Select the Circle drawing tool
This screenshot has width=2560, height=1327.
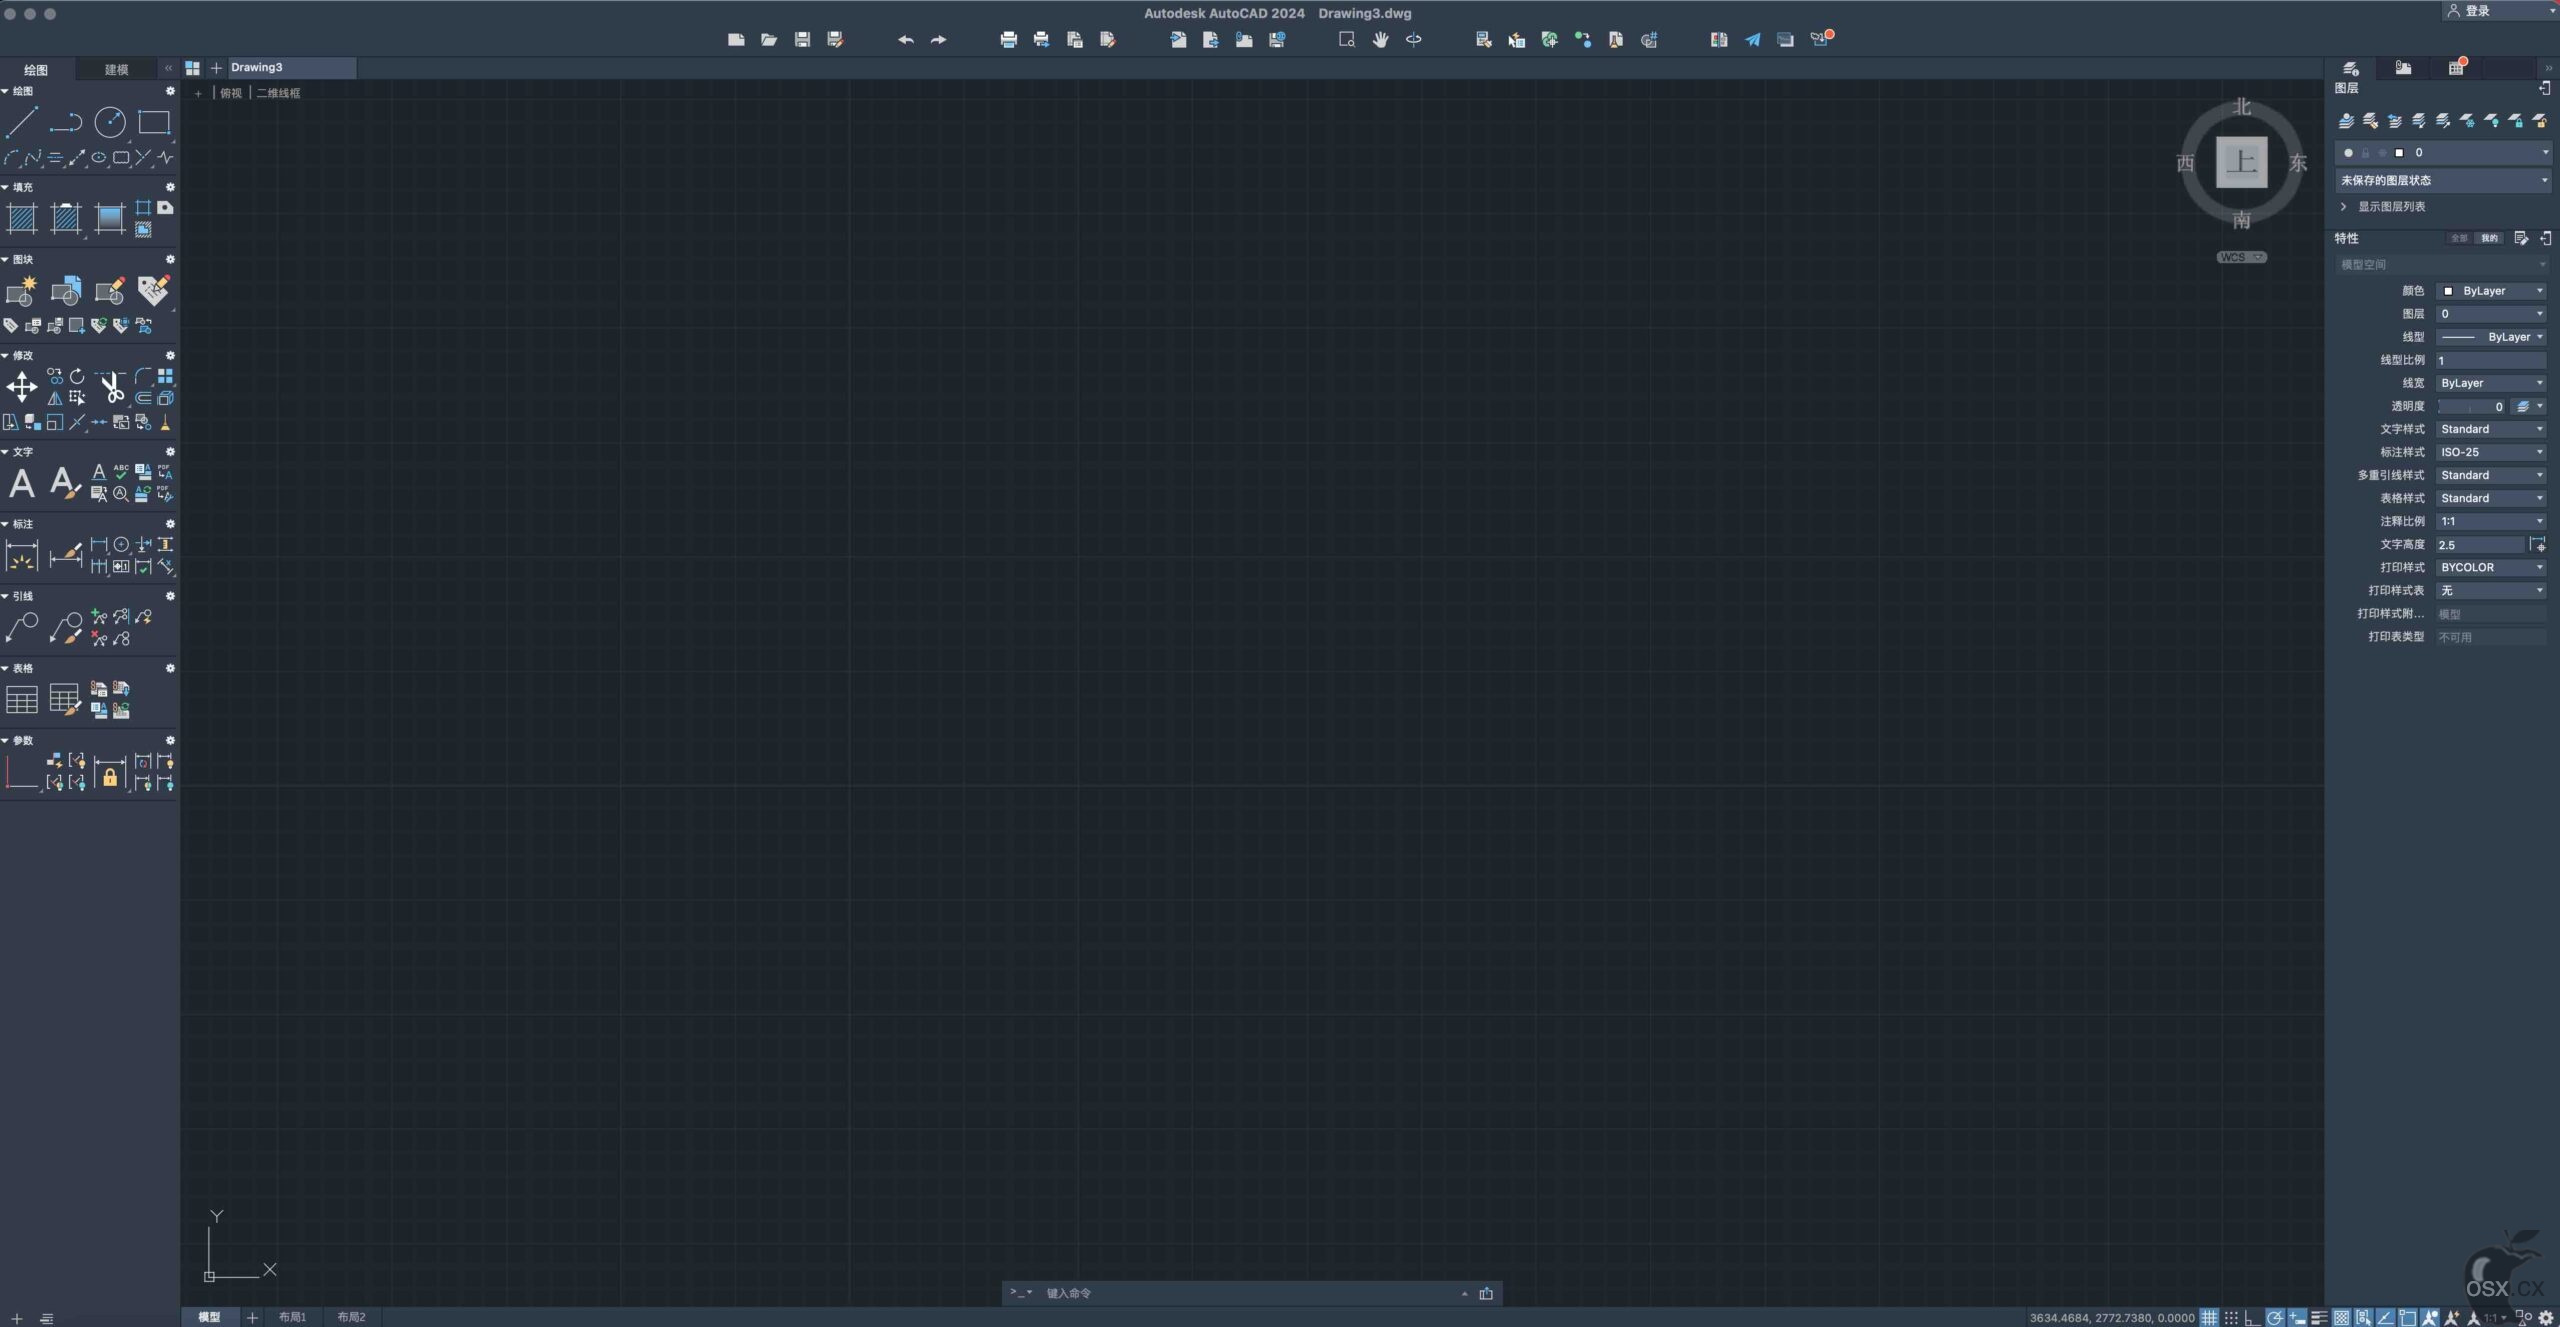[110, 123]
